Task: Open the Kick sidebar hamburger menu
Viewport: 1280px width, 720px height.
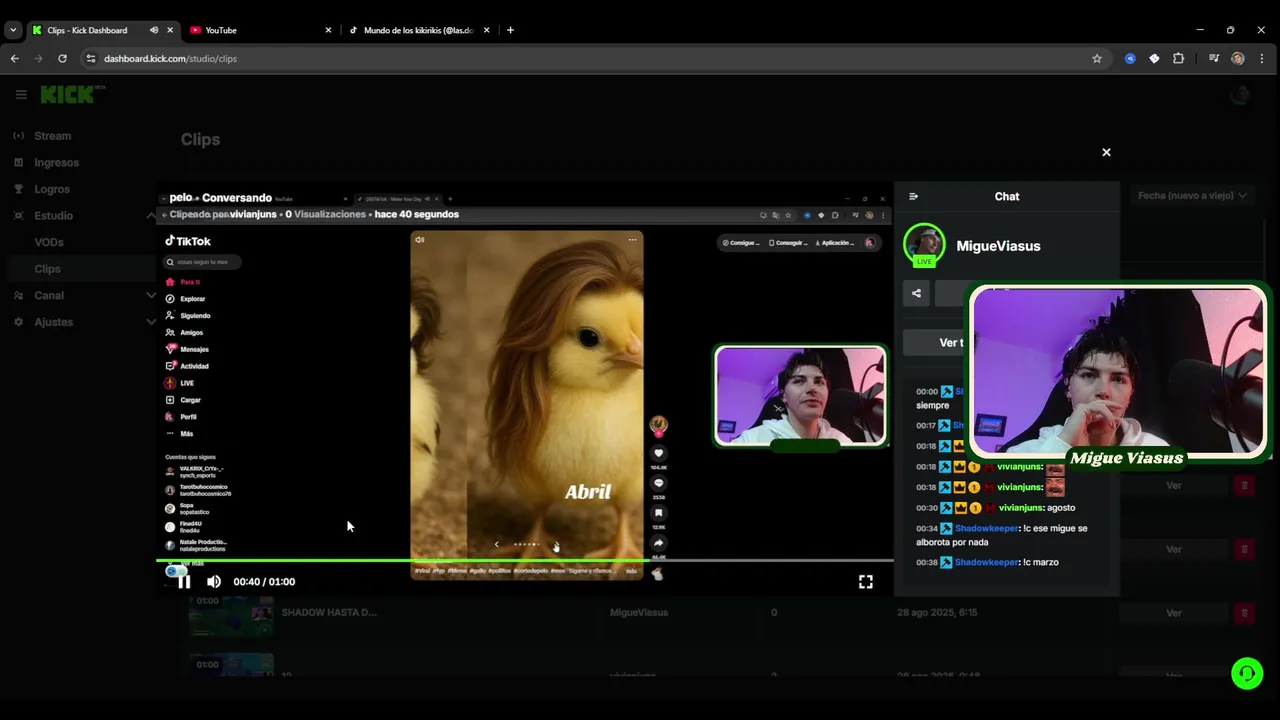Action: coord(21,95)
